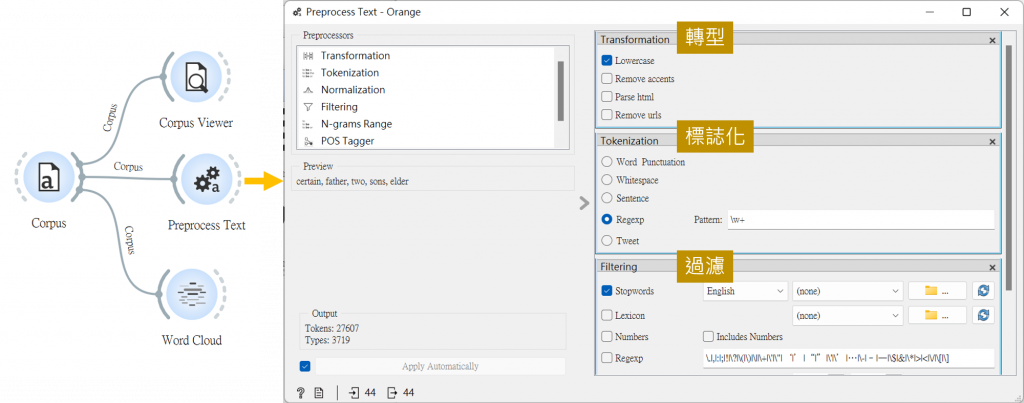The image size is (1024, 403).
Task: Select Normalization in the Preprocessors list
Action: (353, 90)
